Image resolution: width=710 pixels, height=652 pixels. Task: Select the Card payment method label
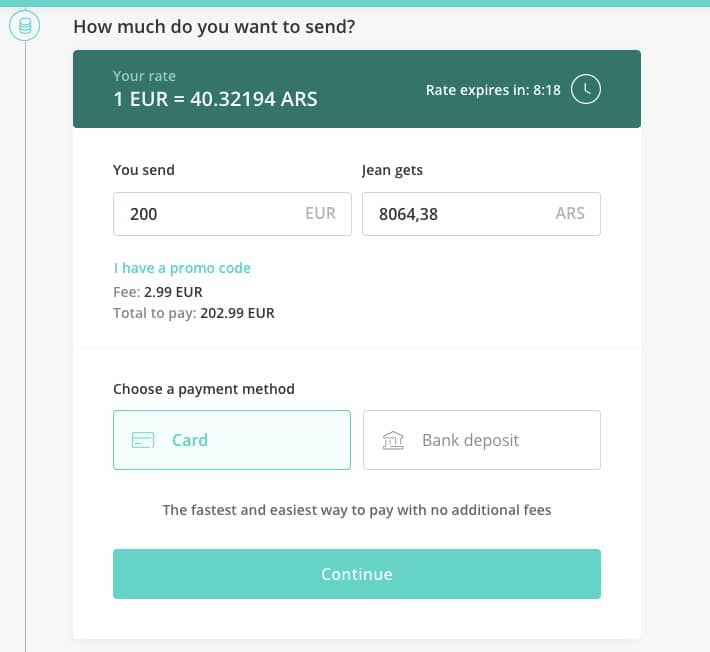pos(190,440)
